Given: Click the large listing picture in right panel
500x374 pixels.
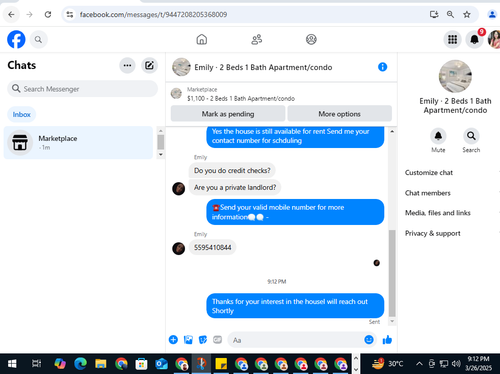Looking at the screenshot, I should [x=455, y=76].
